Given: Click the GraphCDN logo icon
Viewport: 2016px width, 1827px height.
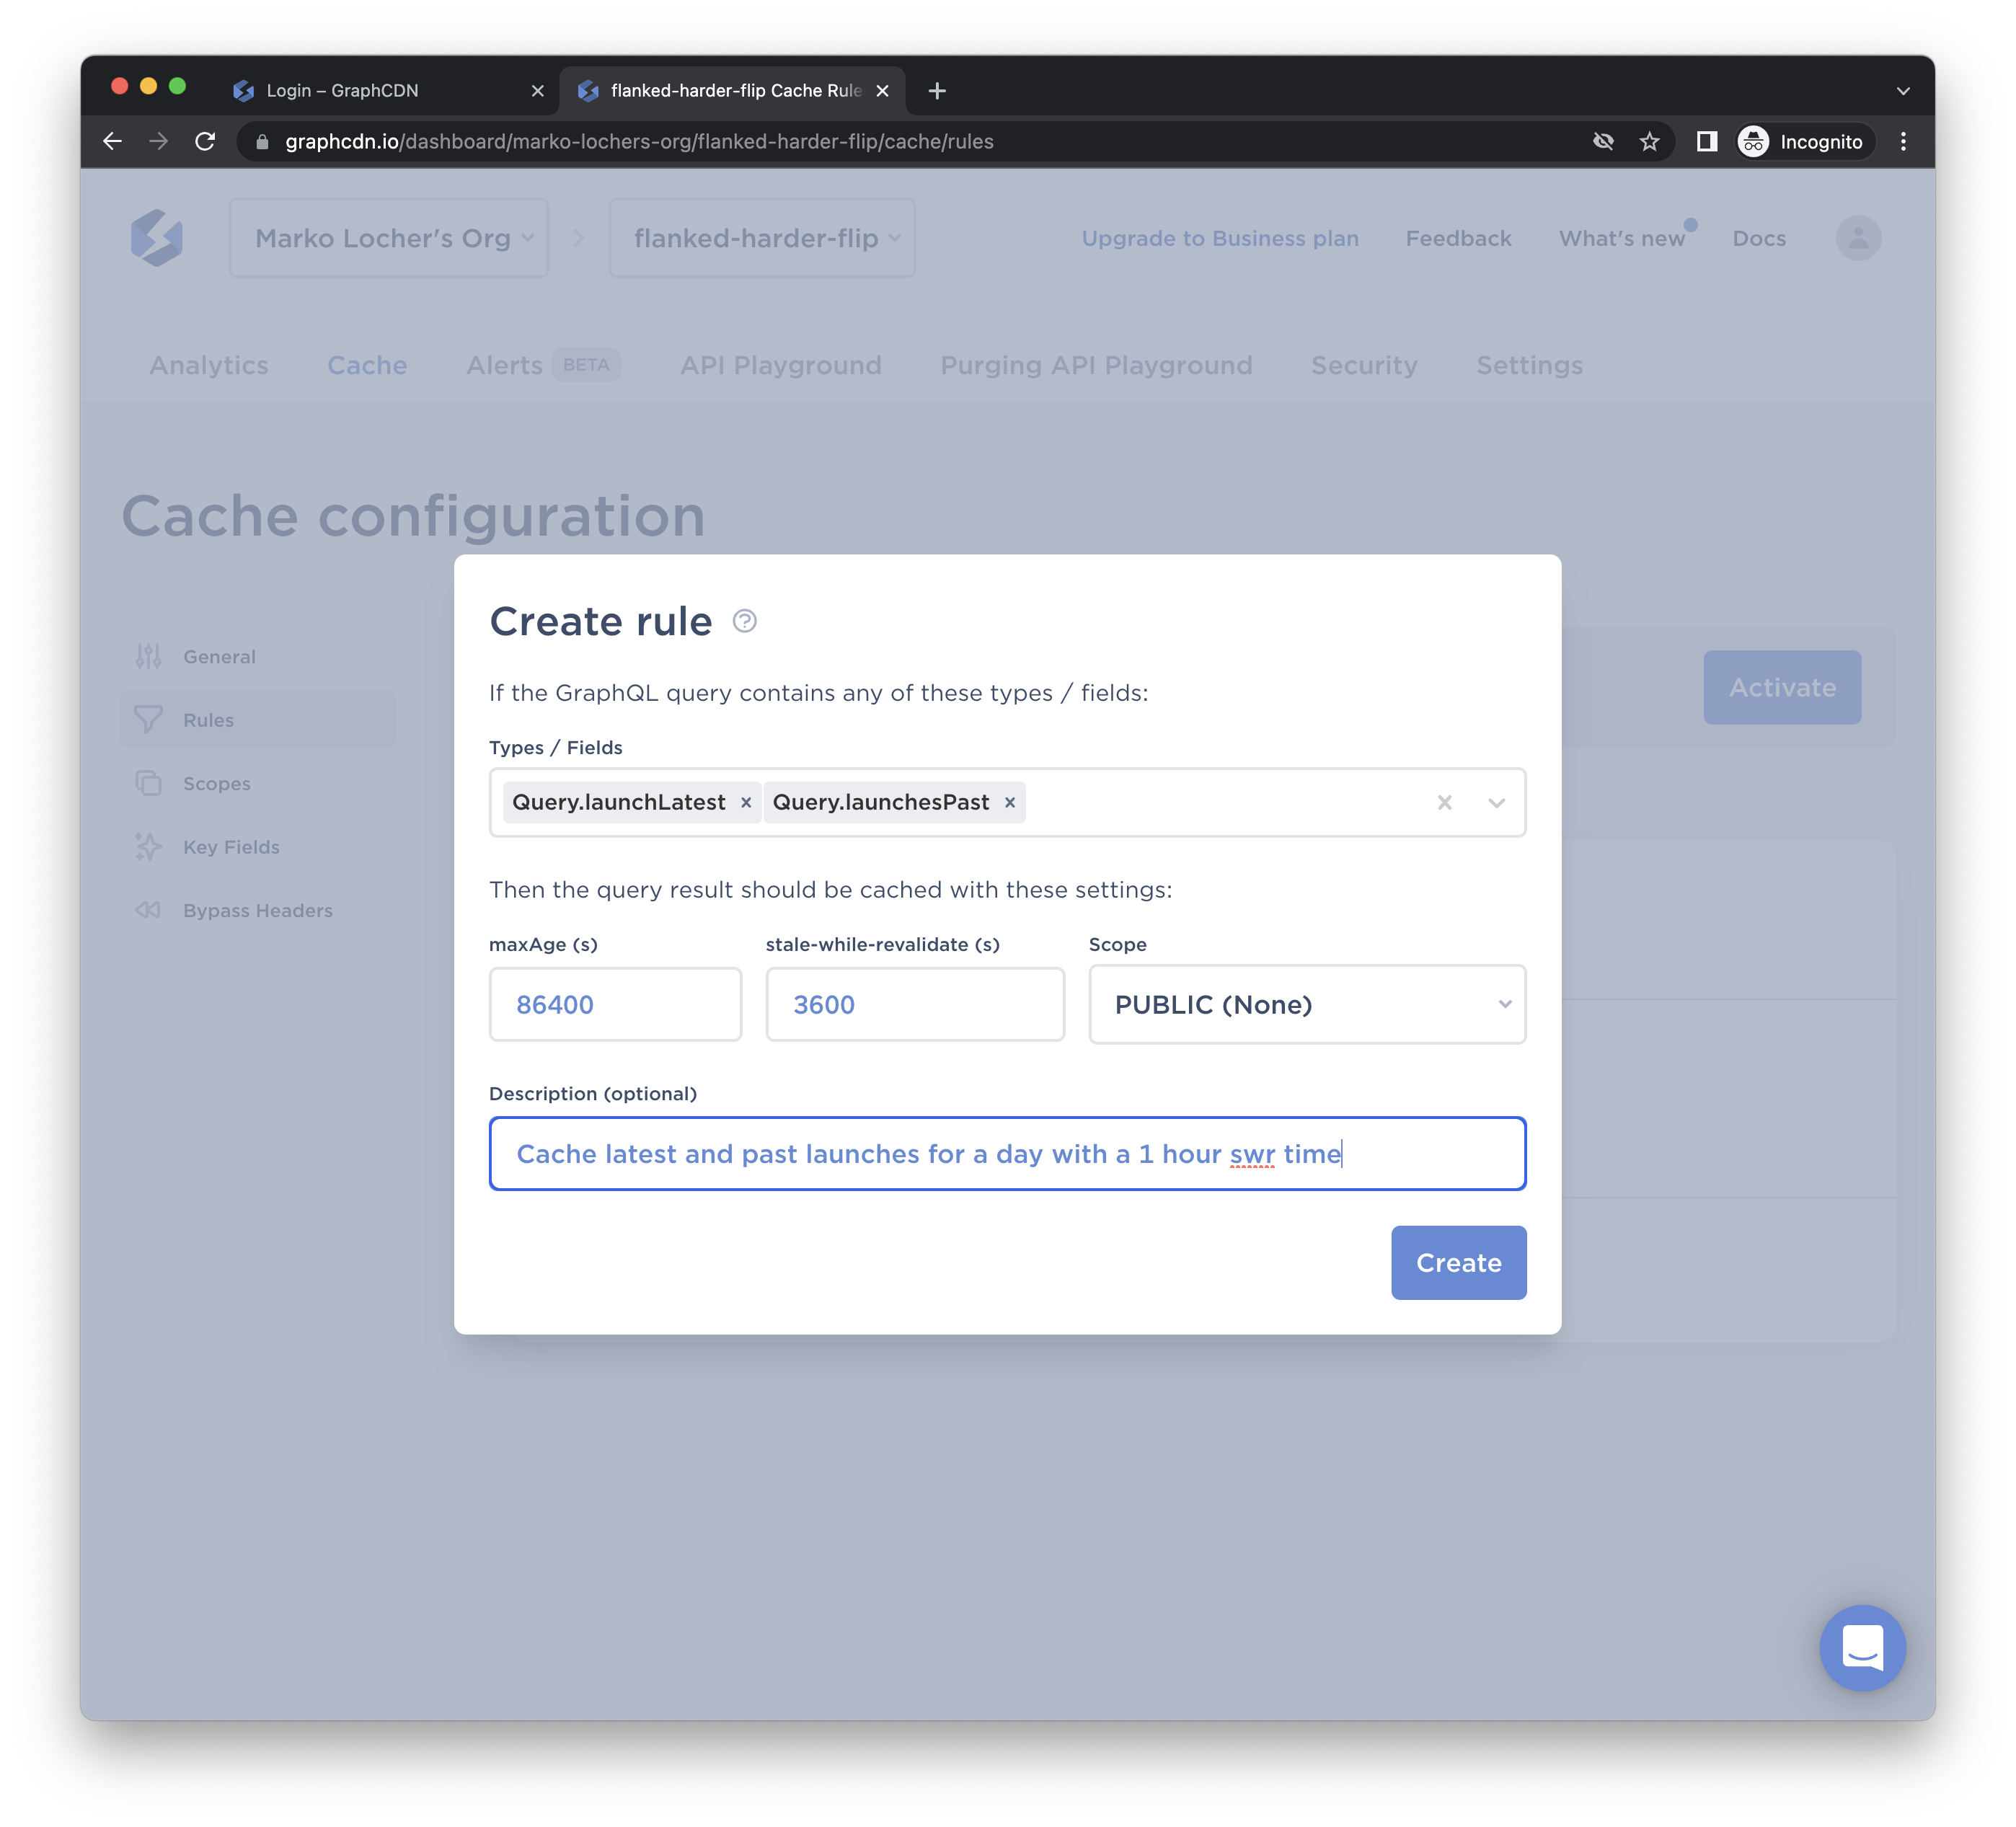Looking at the screenshot, I should pos(157,238).
